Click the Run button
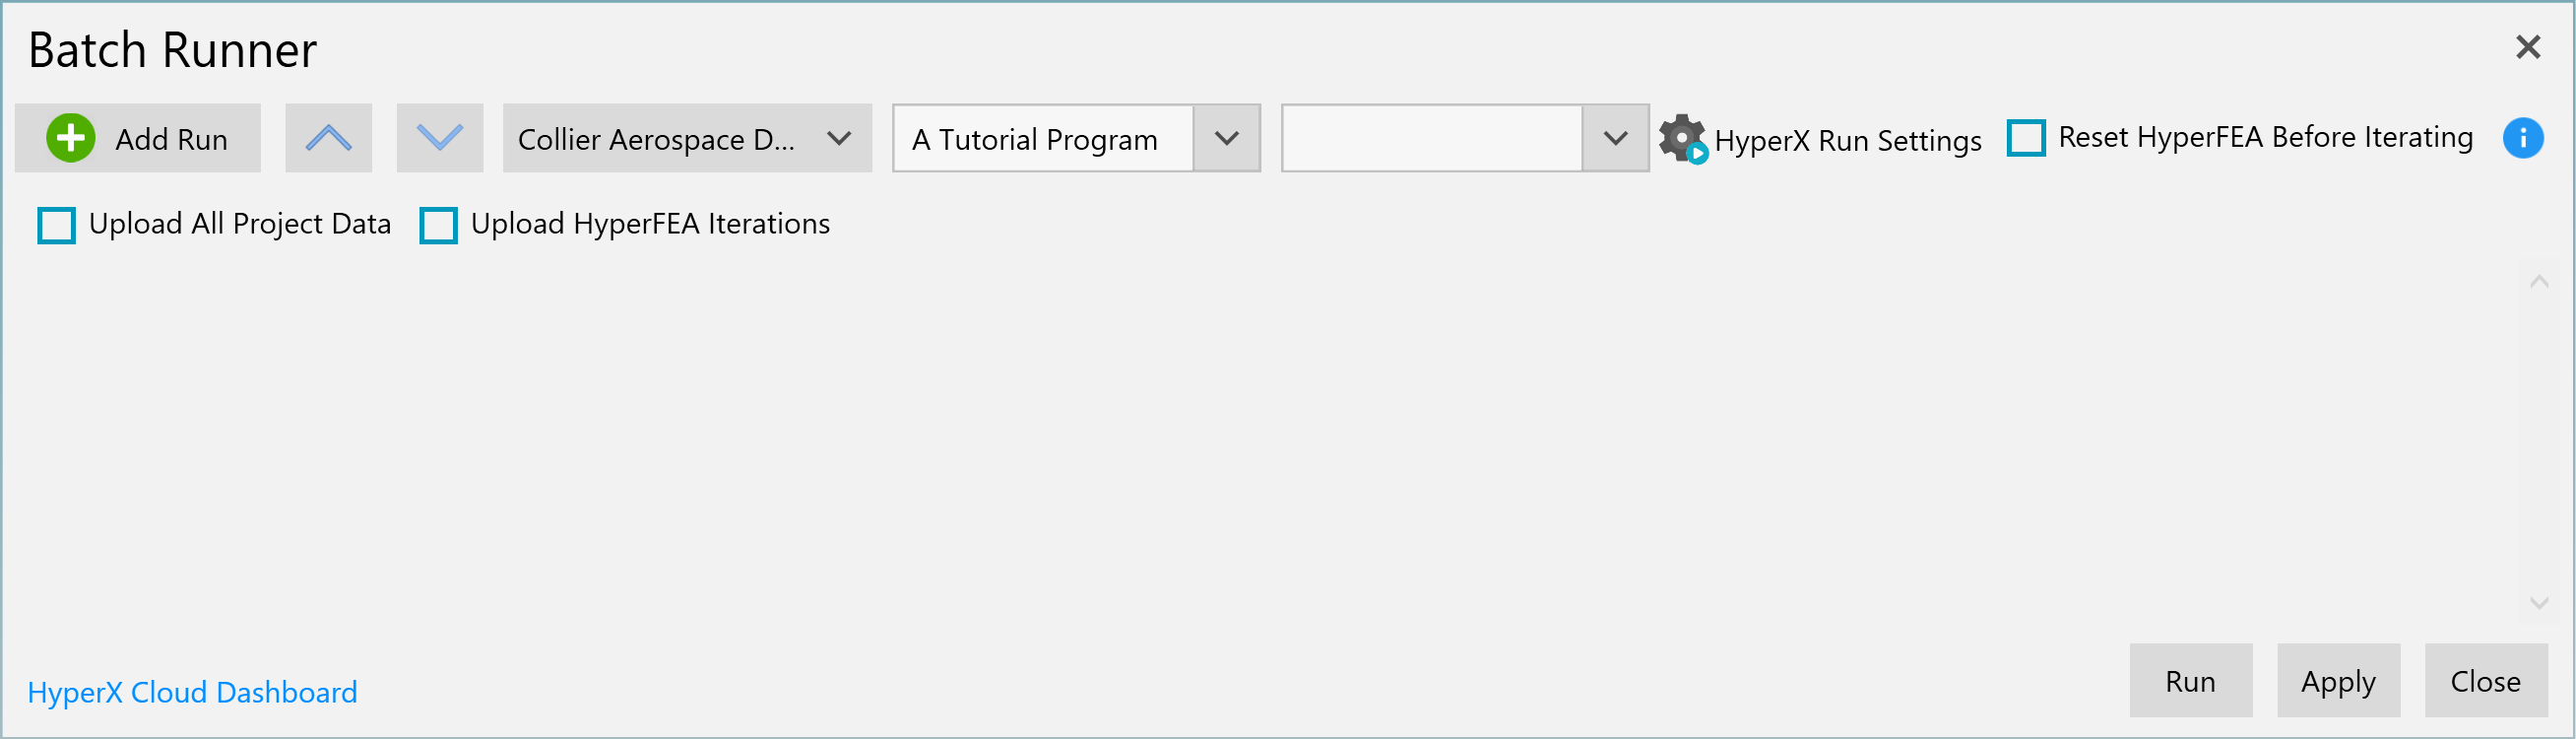Viewport: 2576px width, 739px height. tap(2190, 681)
